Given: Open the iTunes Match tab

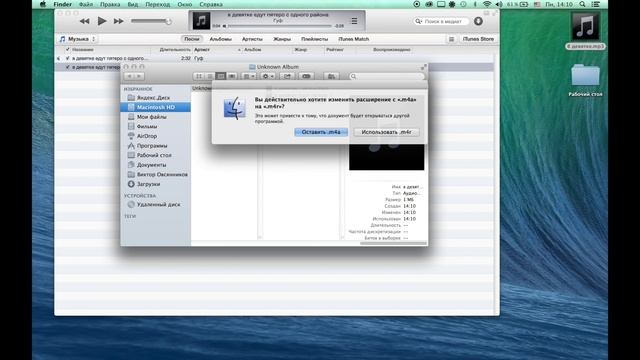Looking at the screenshot, I should (x=353, y=39).
